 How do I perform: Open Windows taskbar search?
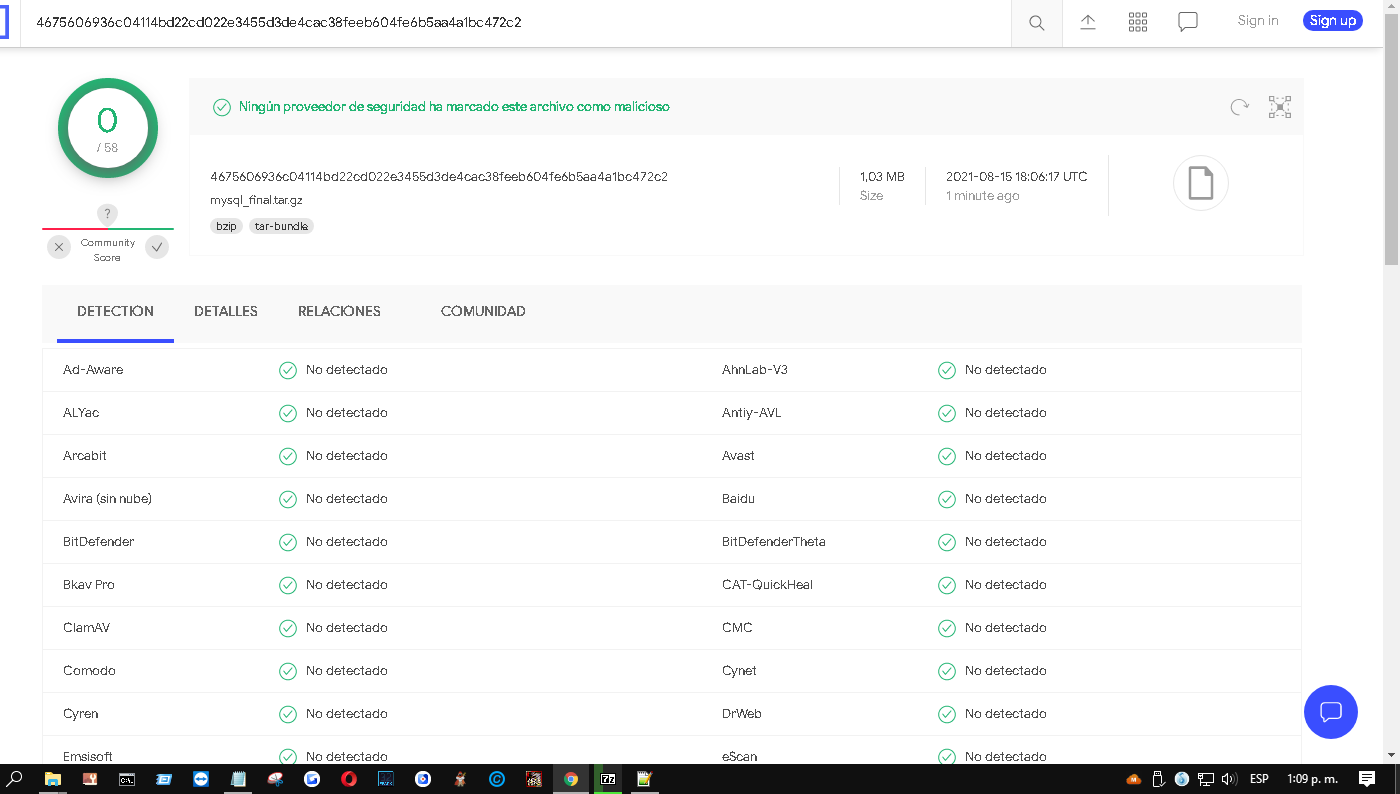point(16,779)
